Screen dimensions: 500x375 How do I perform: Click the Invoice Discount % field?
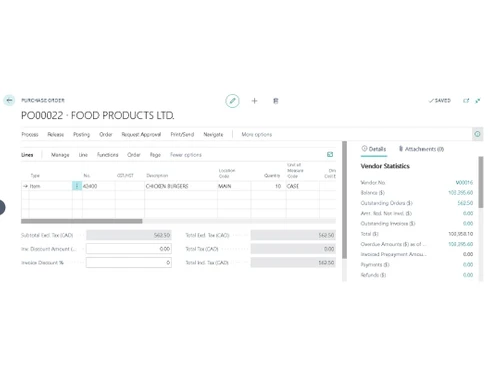click(x=129, y=262)
